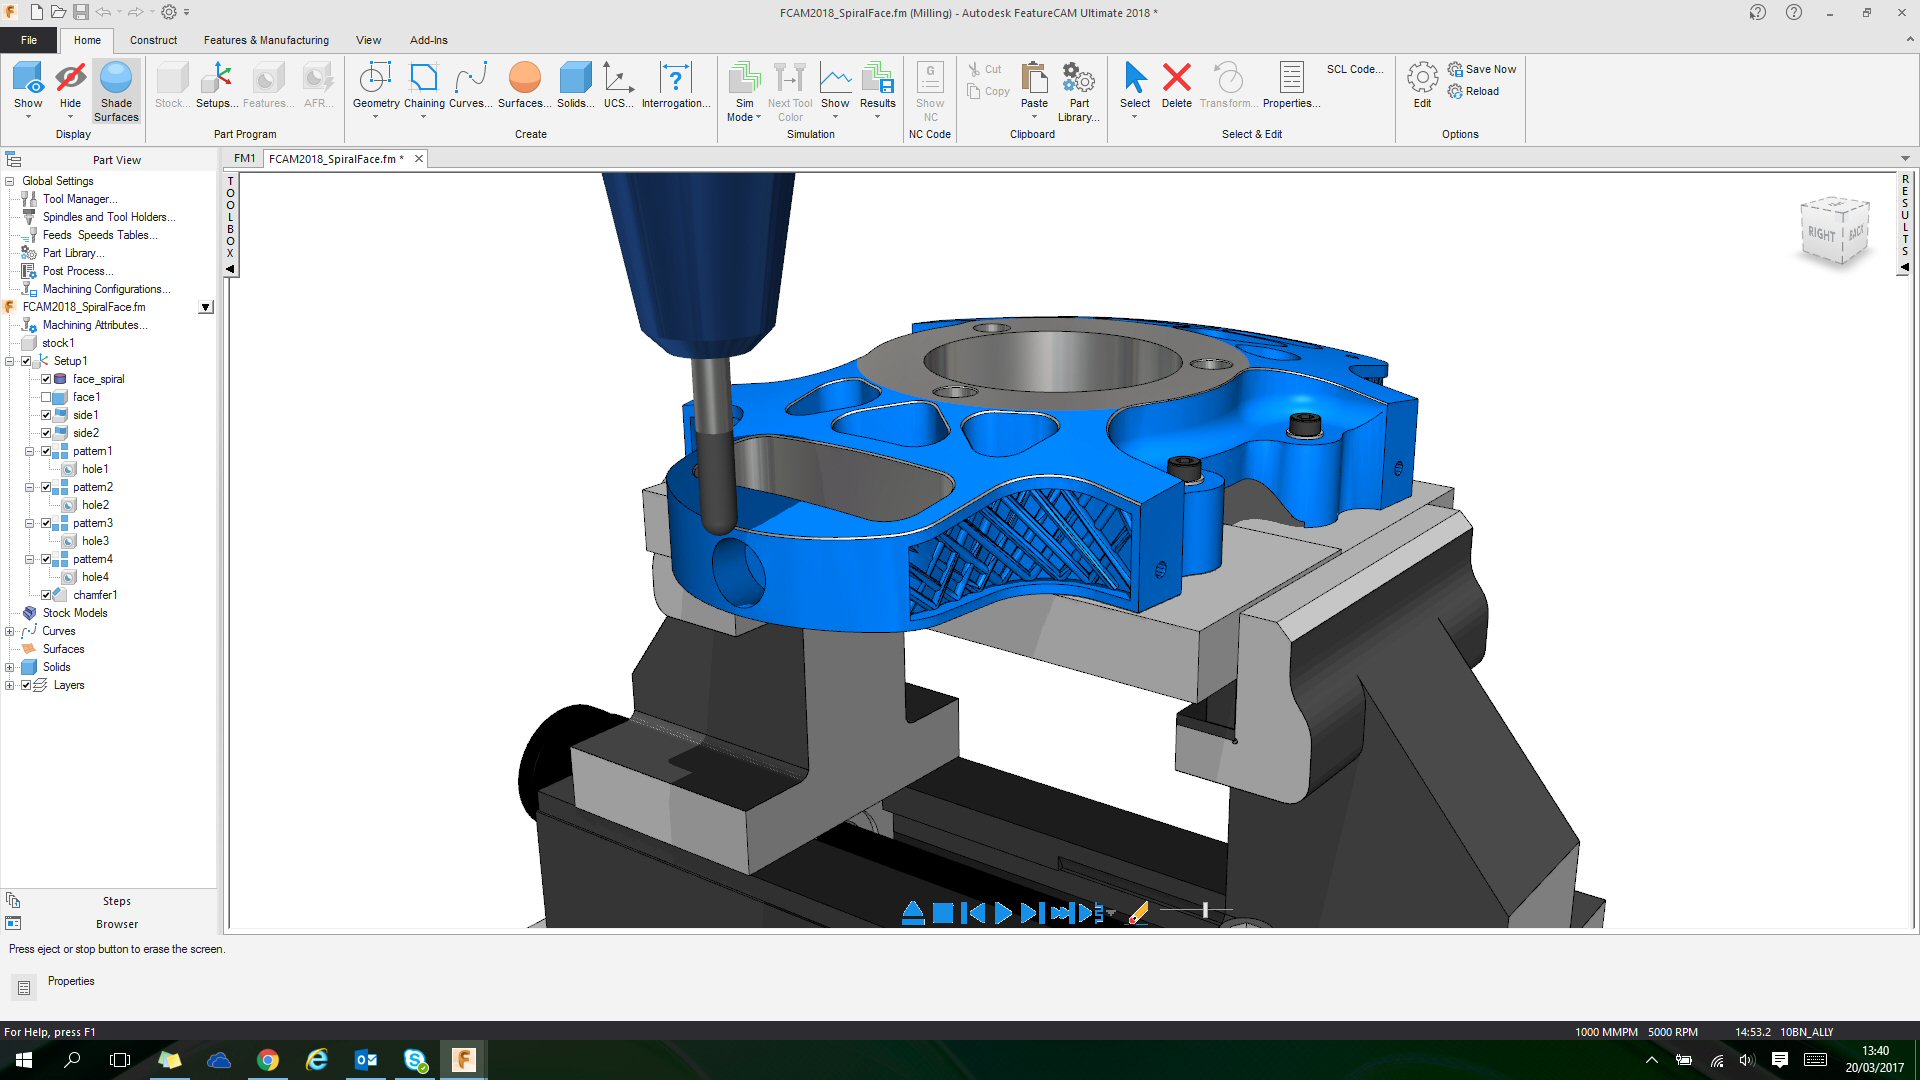Eject the simulation with eject button

pos(913,913)
